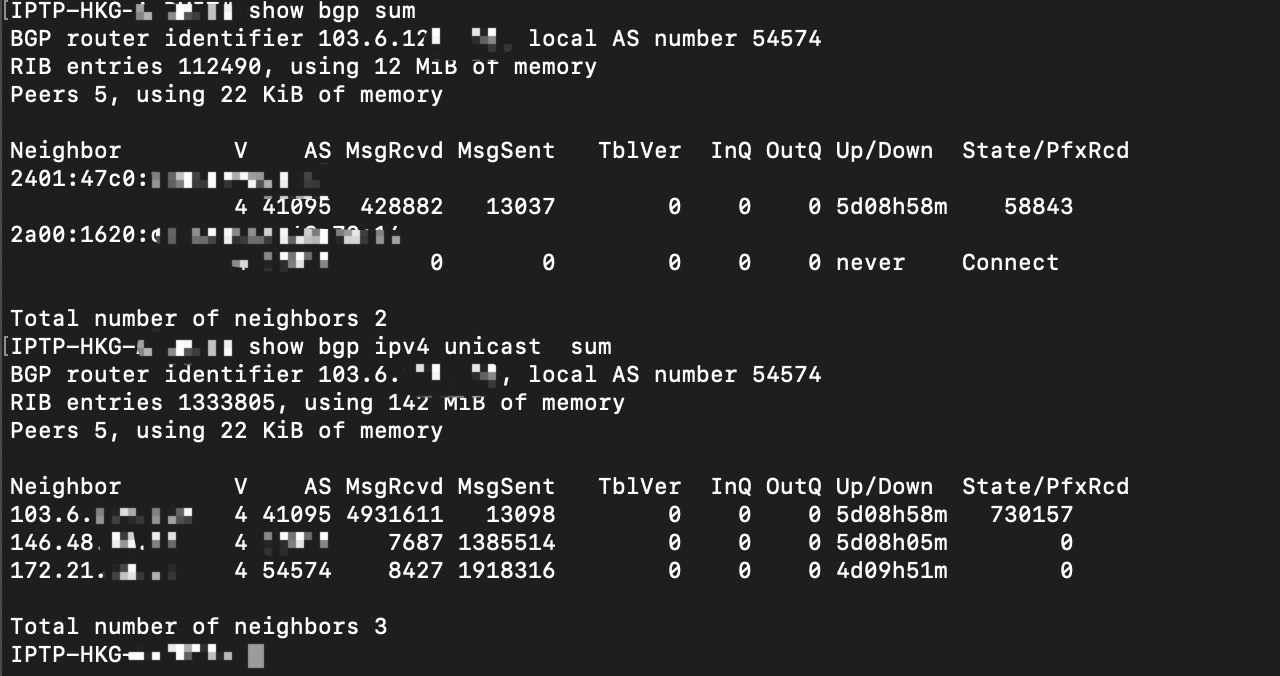Click the received prefix count 730157
The image size is (1280, 676).
click(x=1031, y=515)
